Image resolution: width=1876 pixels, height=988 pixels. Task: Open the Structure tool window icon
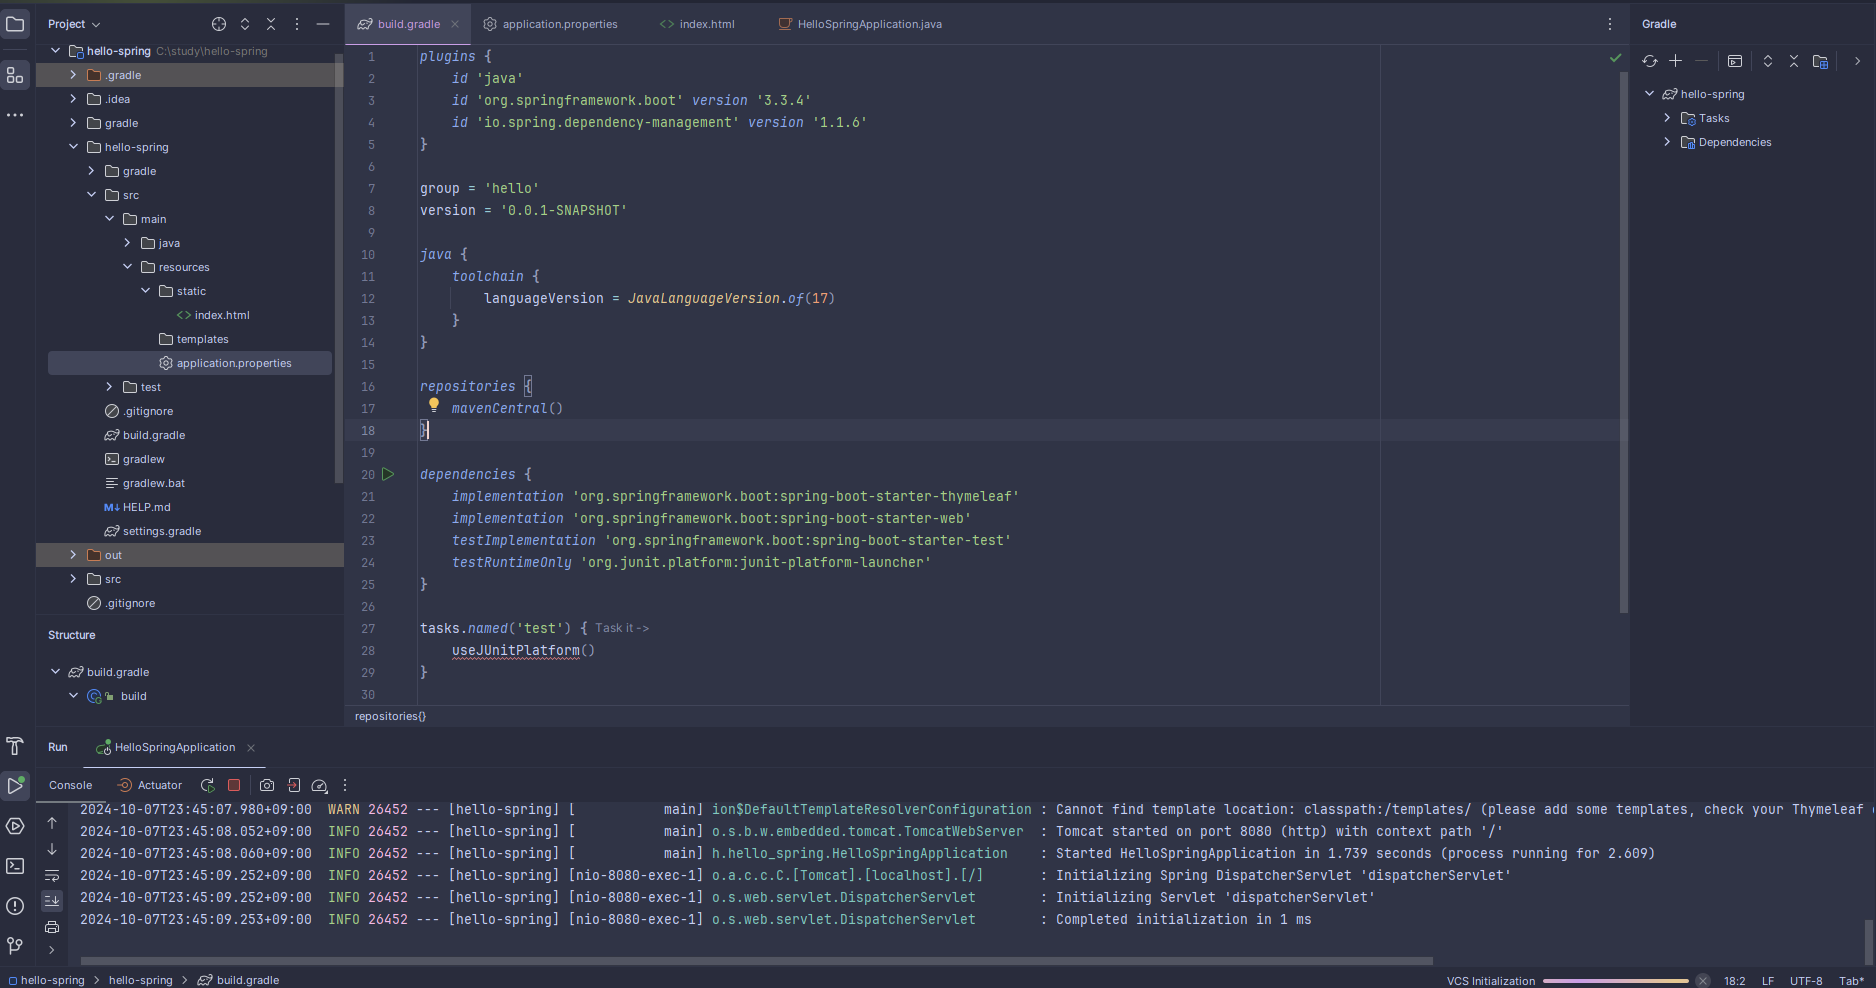pos(15,75)
